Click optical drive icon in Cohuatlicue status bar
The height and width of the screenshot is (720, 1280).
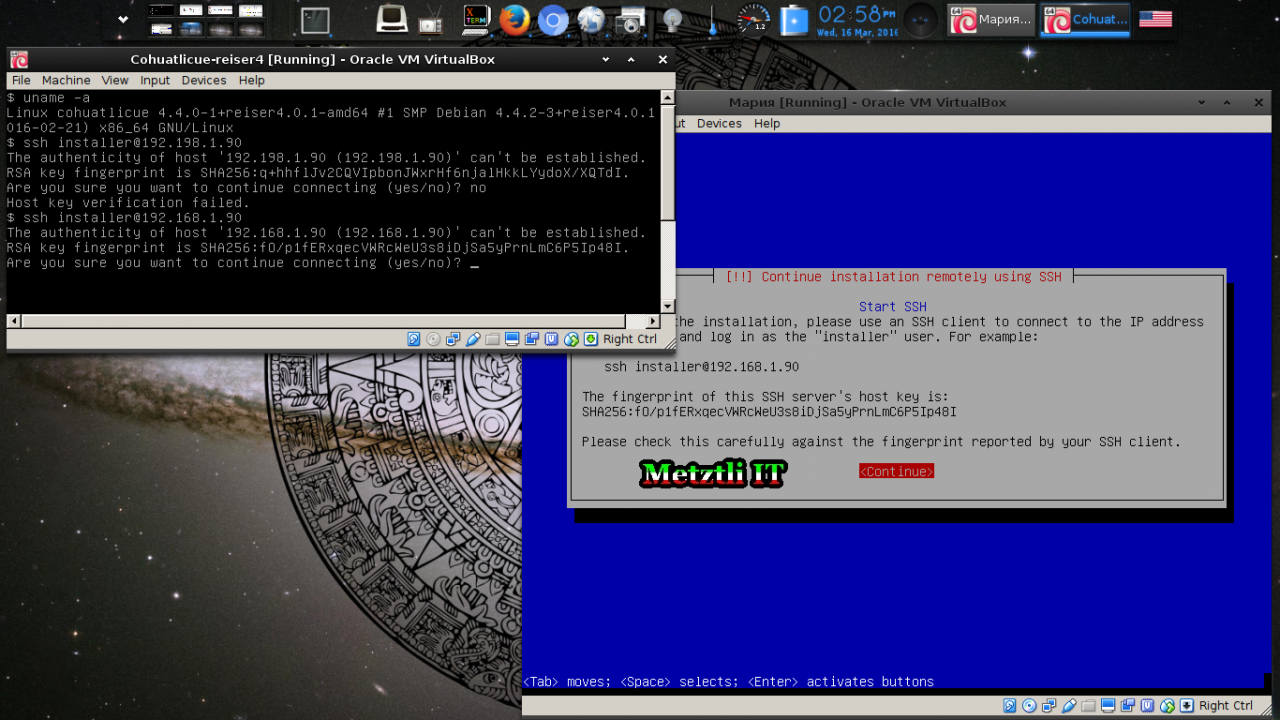[x=433, y=339]
